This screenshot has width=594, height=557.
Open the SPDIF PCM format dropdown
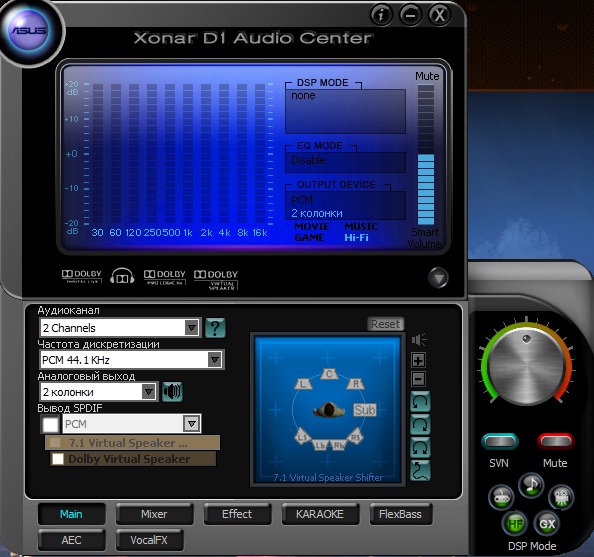coord(131,423)
